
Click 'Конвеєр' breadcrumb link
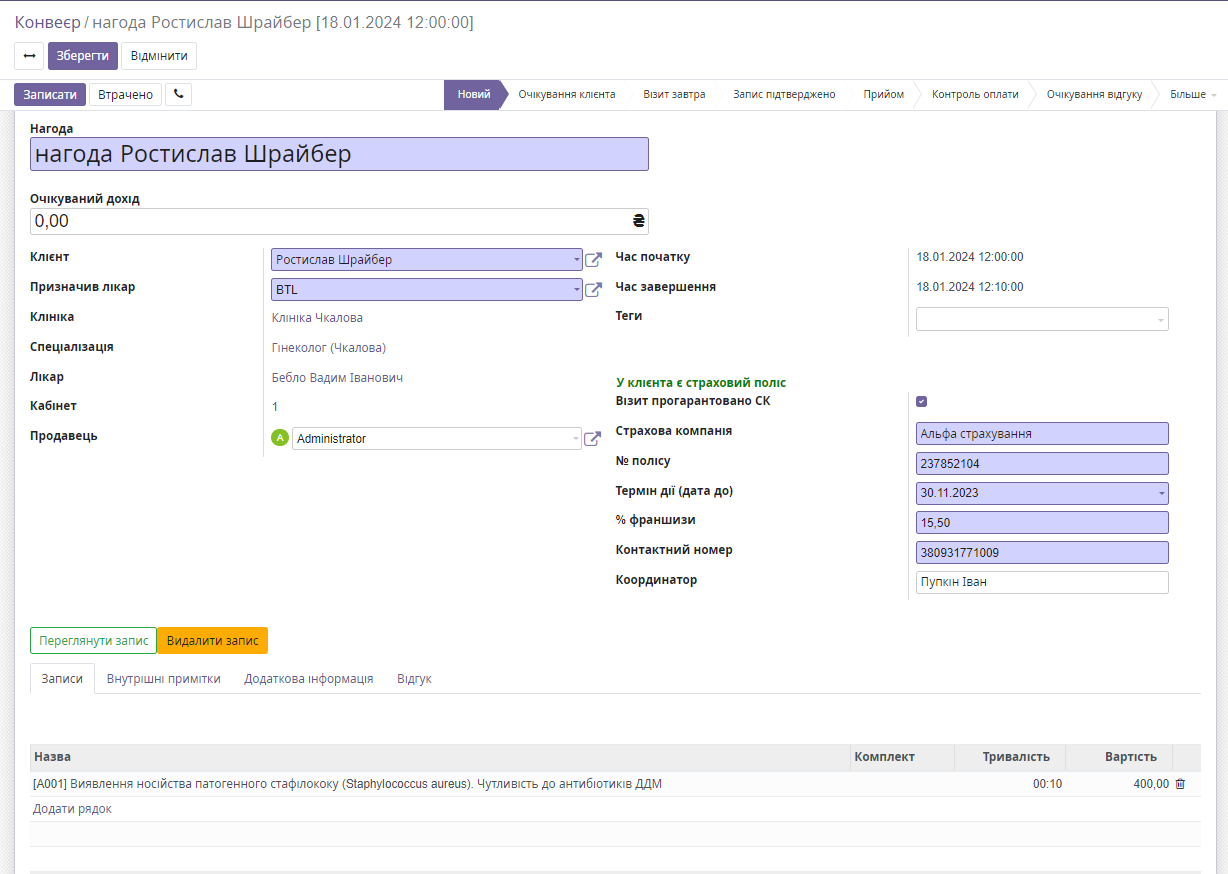(46, 22)
